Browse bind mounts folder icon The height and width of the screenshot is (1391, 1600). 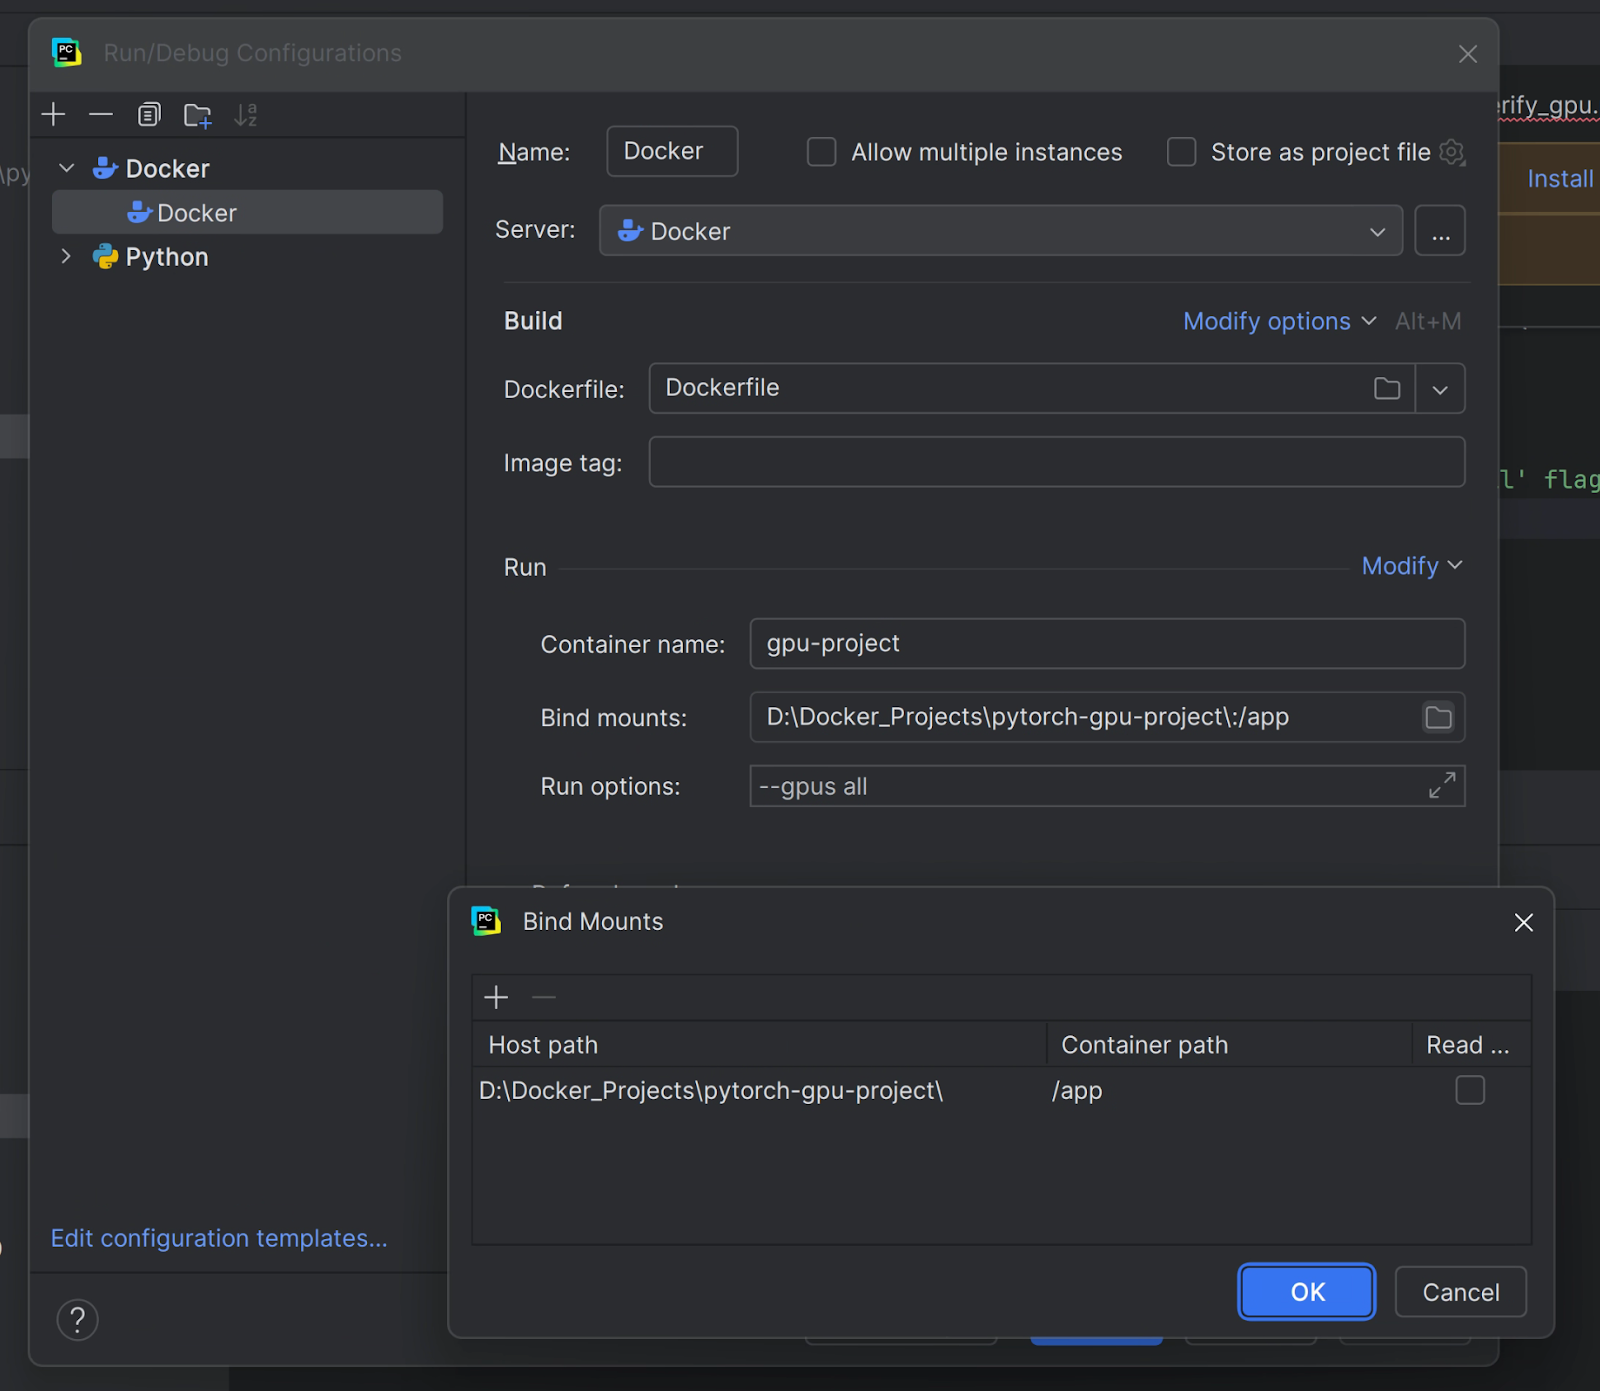click(x=1438, y=717)
